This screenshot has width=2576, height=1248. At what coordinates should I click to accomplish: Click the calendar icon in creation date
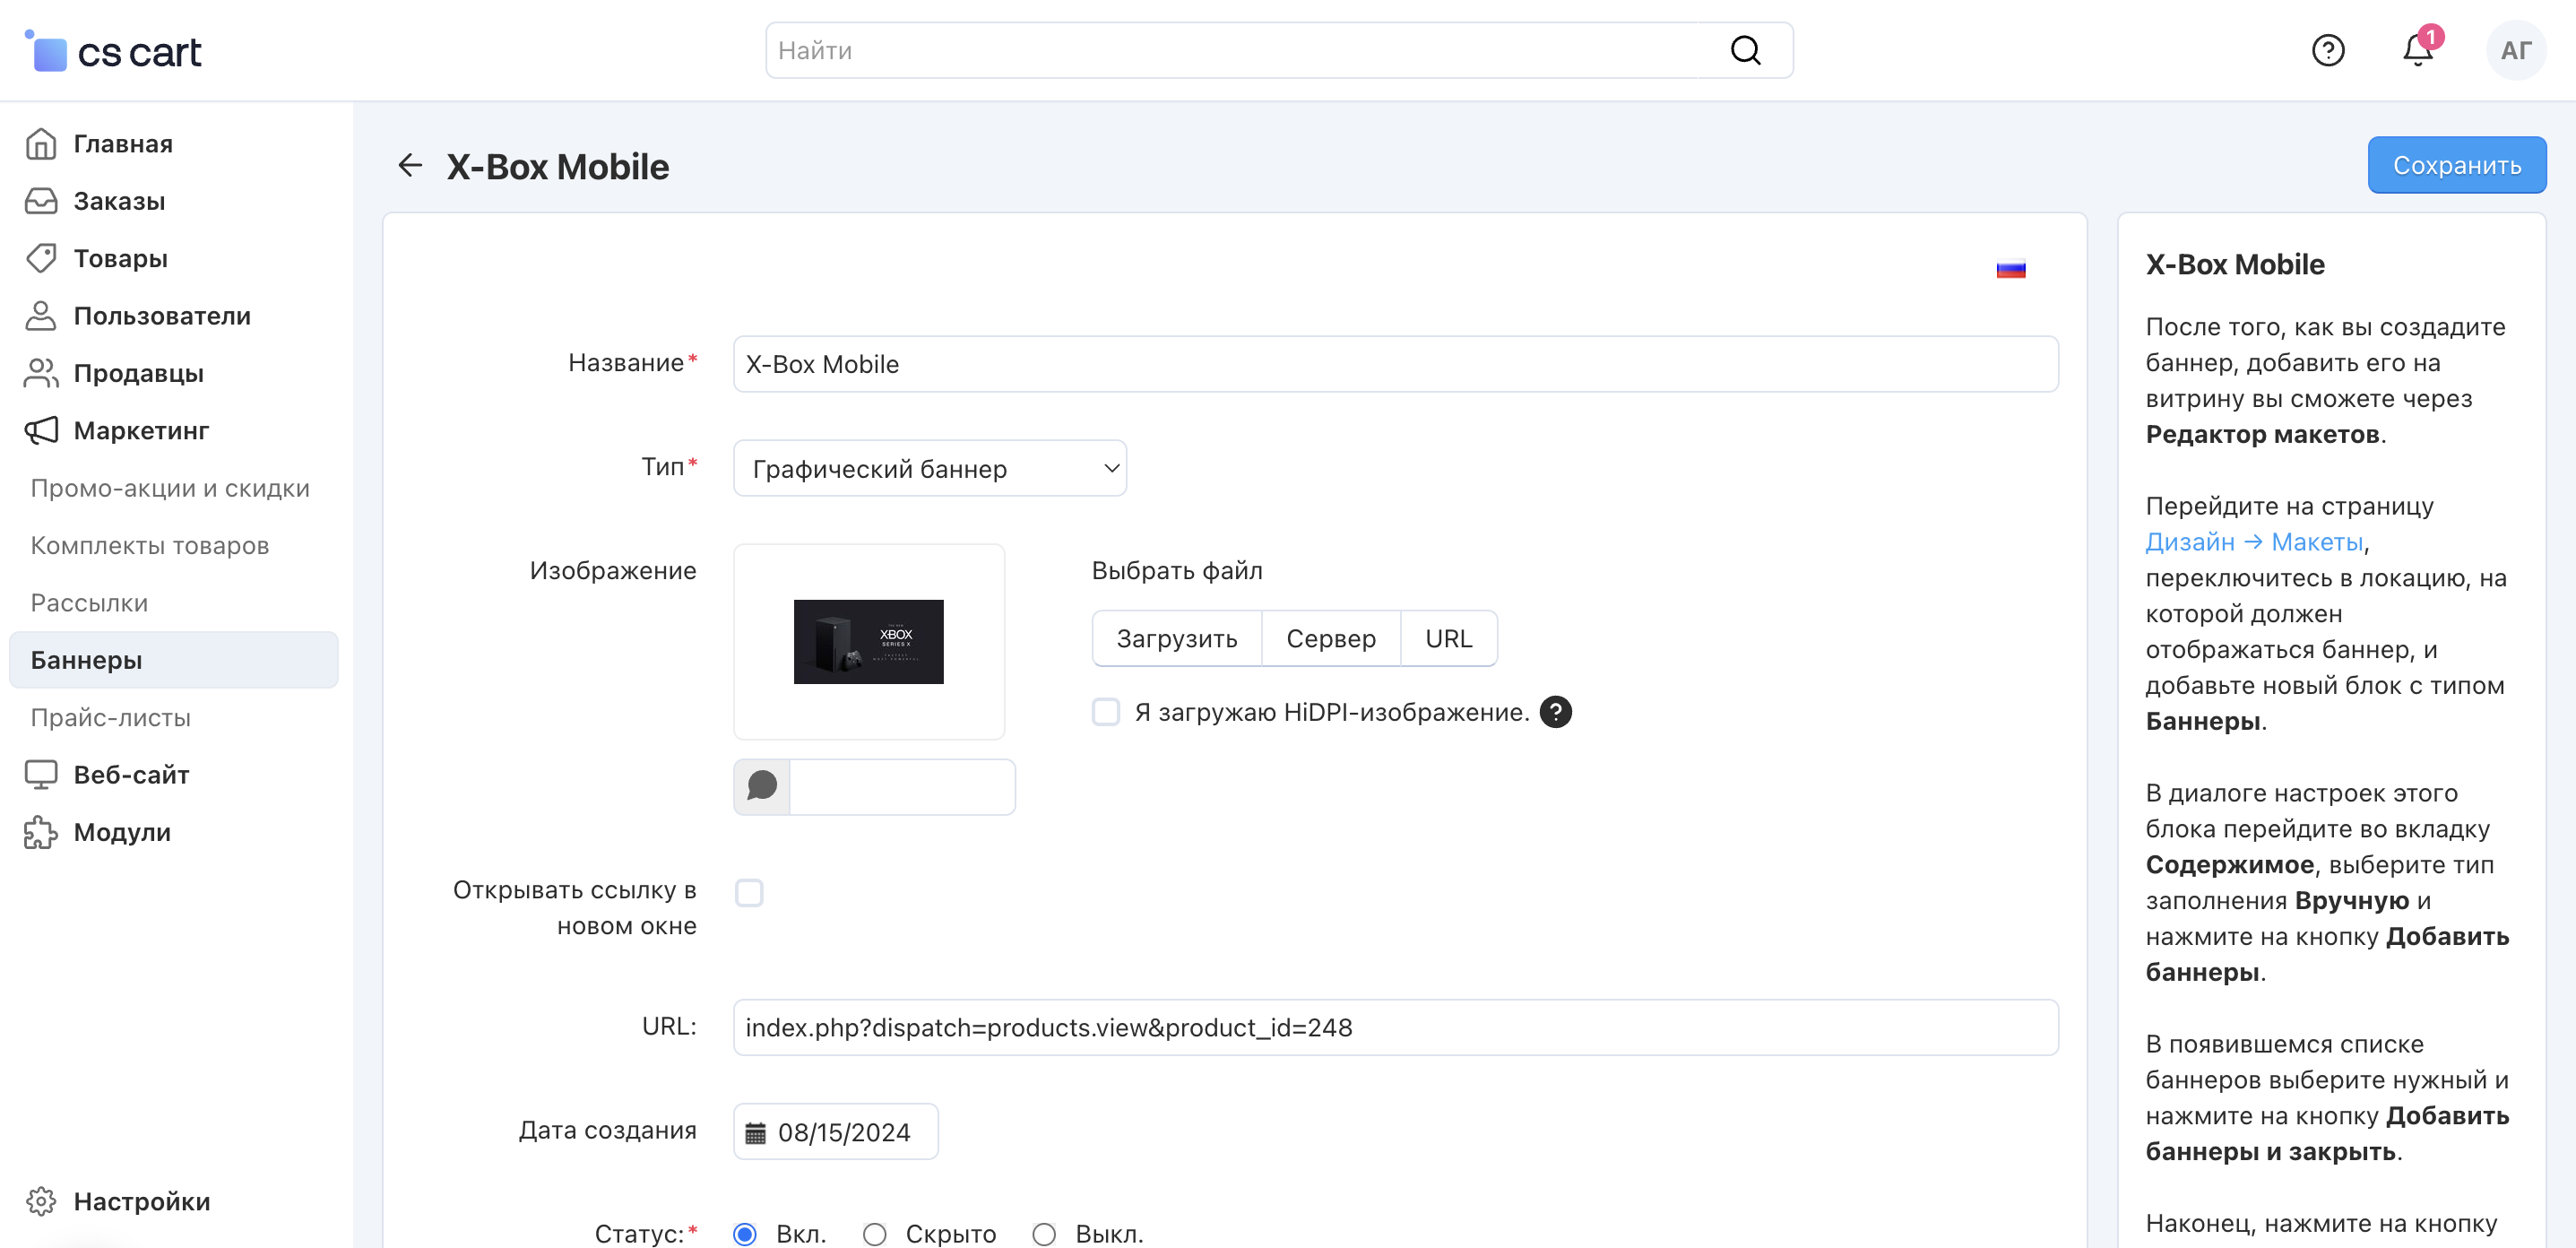(755, 1132)
